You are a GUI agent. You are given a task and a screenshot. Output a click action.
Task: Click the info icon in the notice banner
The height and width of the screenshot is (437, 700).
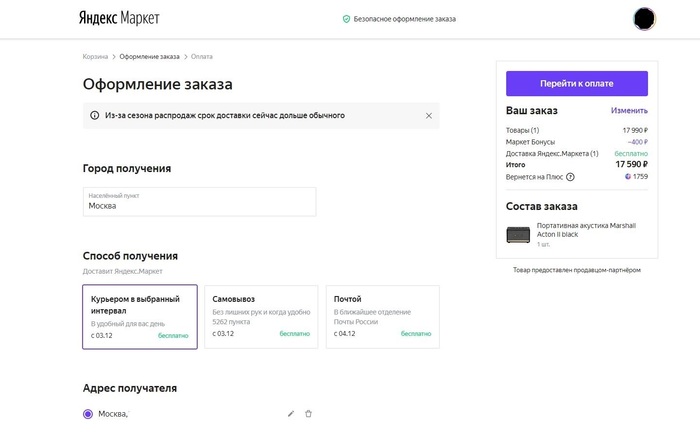[x=95, y=116]
